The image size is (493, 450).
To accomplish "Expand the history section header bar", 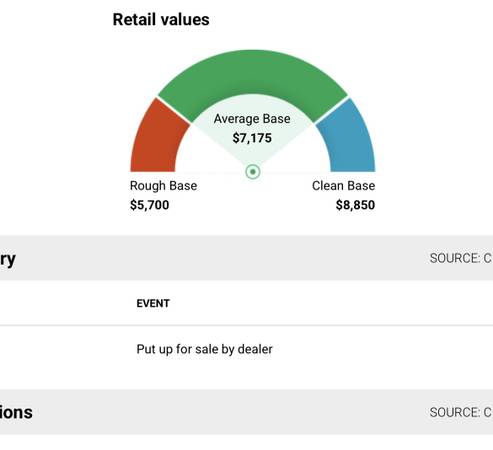I will 246,258.
